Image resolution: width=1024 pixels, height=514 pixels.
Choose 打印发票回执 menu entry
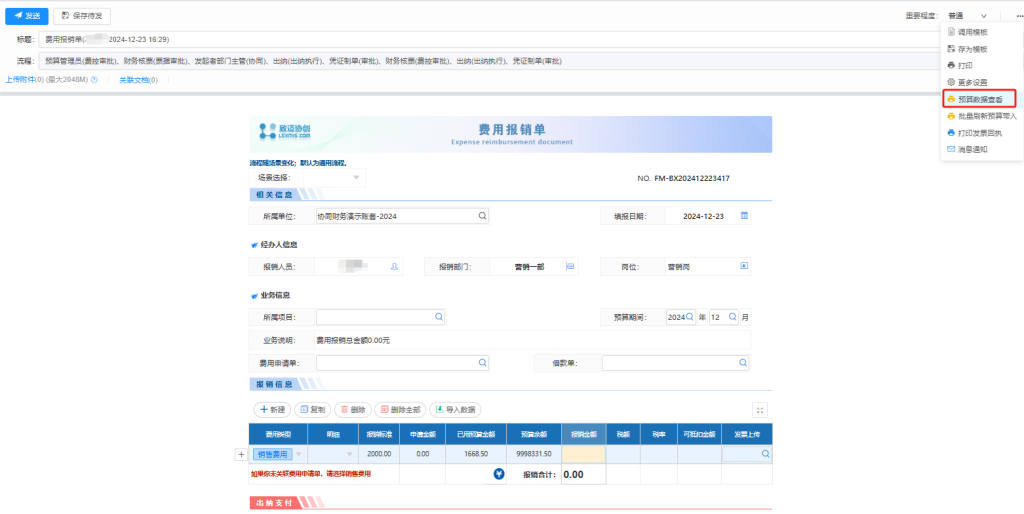coord(979,132)
